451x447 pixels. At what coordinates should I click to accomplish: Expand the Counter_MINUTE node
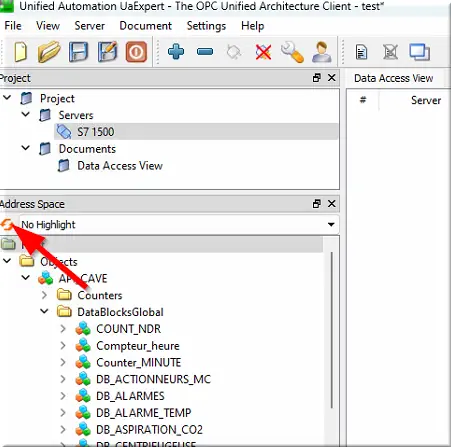(x=63, y=362)
